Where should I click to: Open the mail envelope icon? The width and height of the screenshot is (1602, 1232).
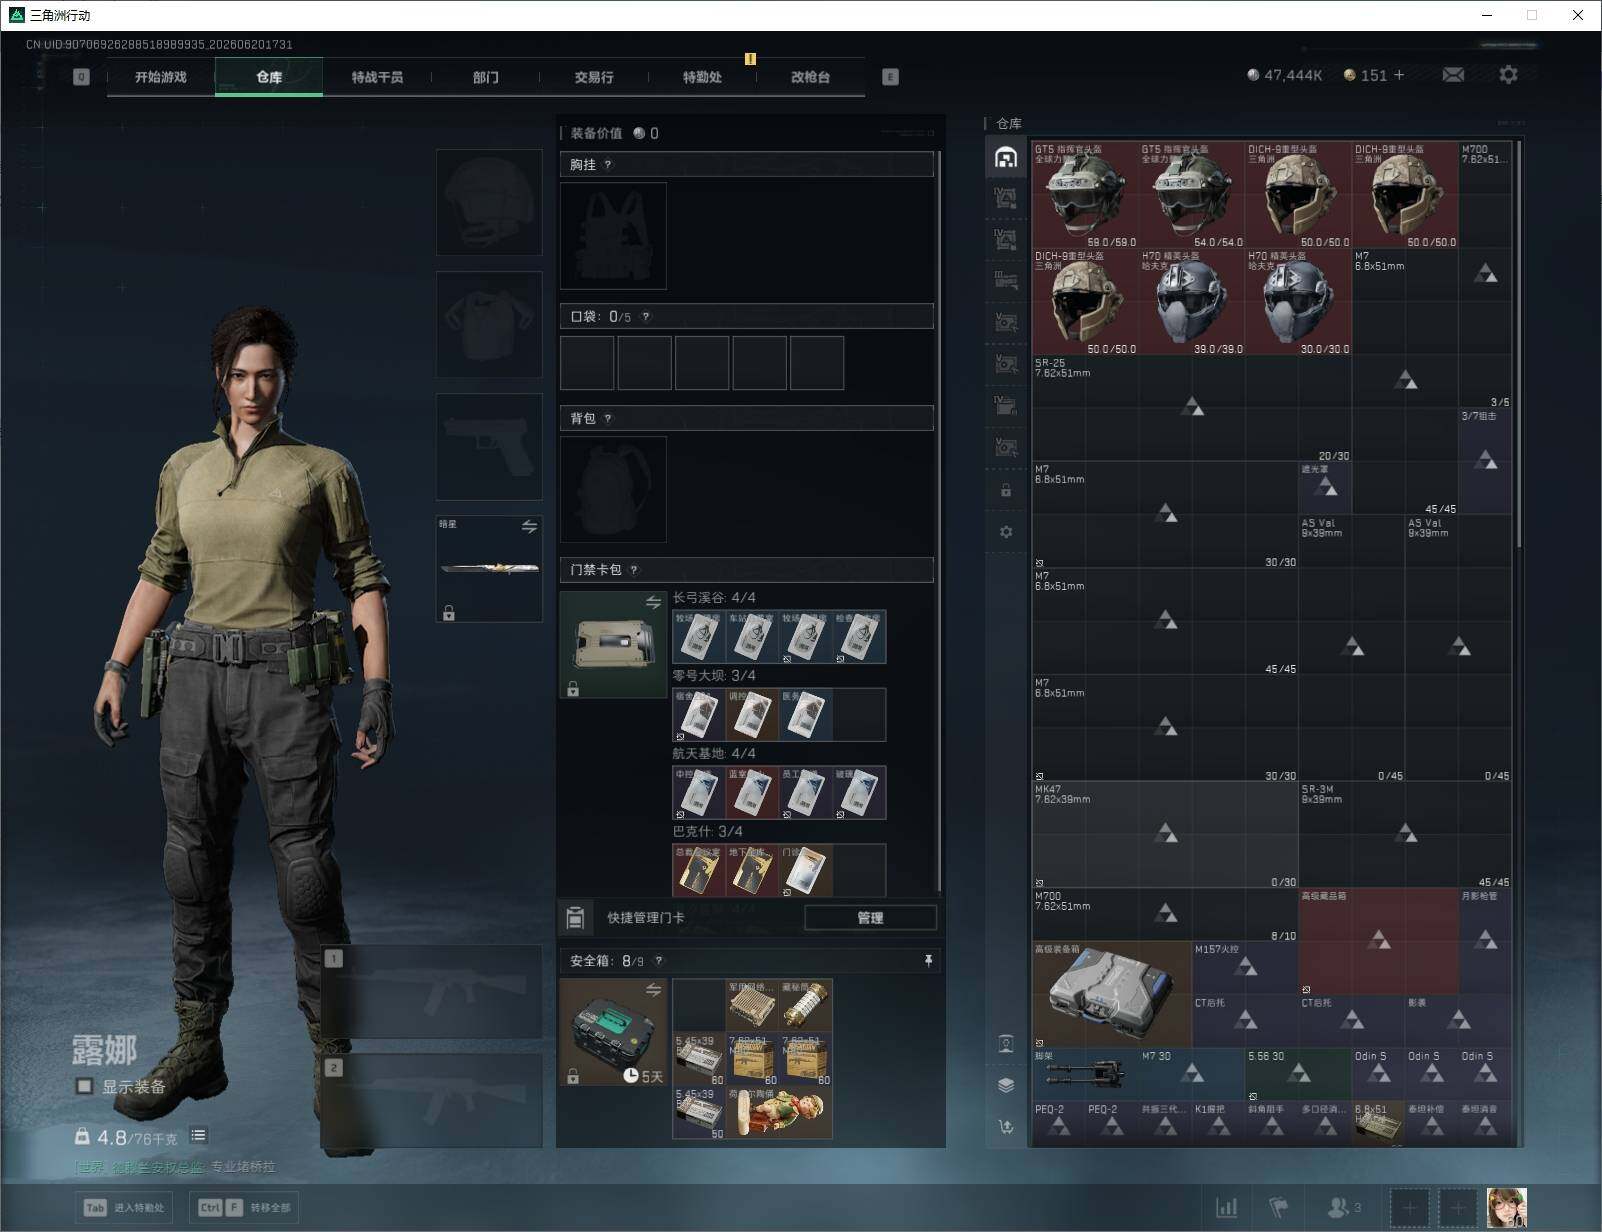click(1453, 75)
